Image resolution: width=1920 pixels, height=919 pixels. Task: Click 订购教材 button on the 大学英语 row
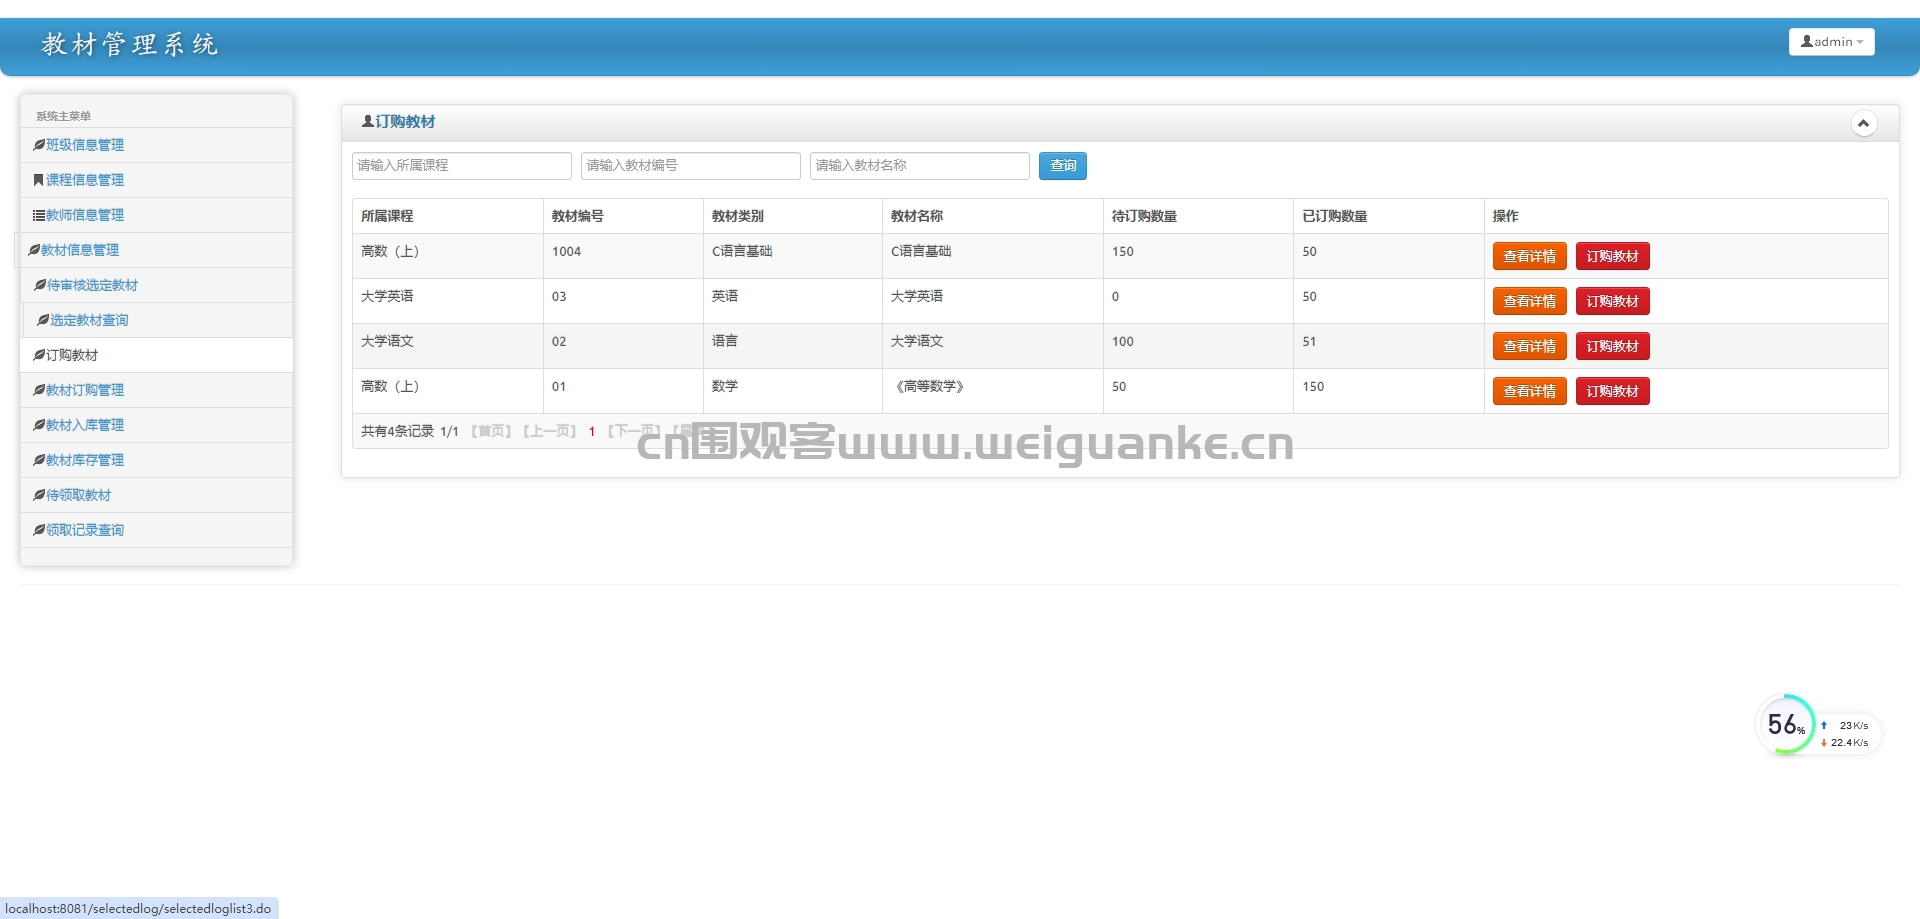point(1612,300)
